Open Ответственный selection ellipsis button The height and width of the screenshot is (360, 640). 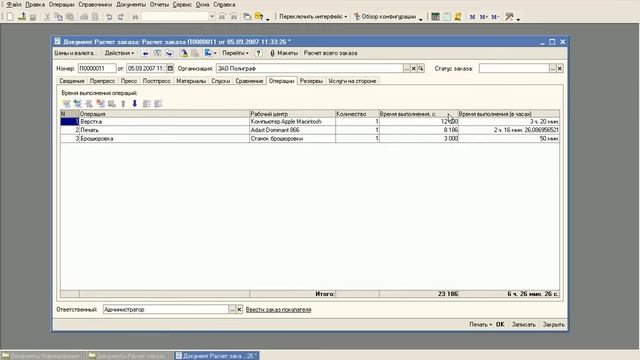pyautogui.click(x=232, y=309)
